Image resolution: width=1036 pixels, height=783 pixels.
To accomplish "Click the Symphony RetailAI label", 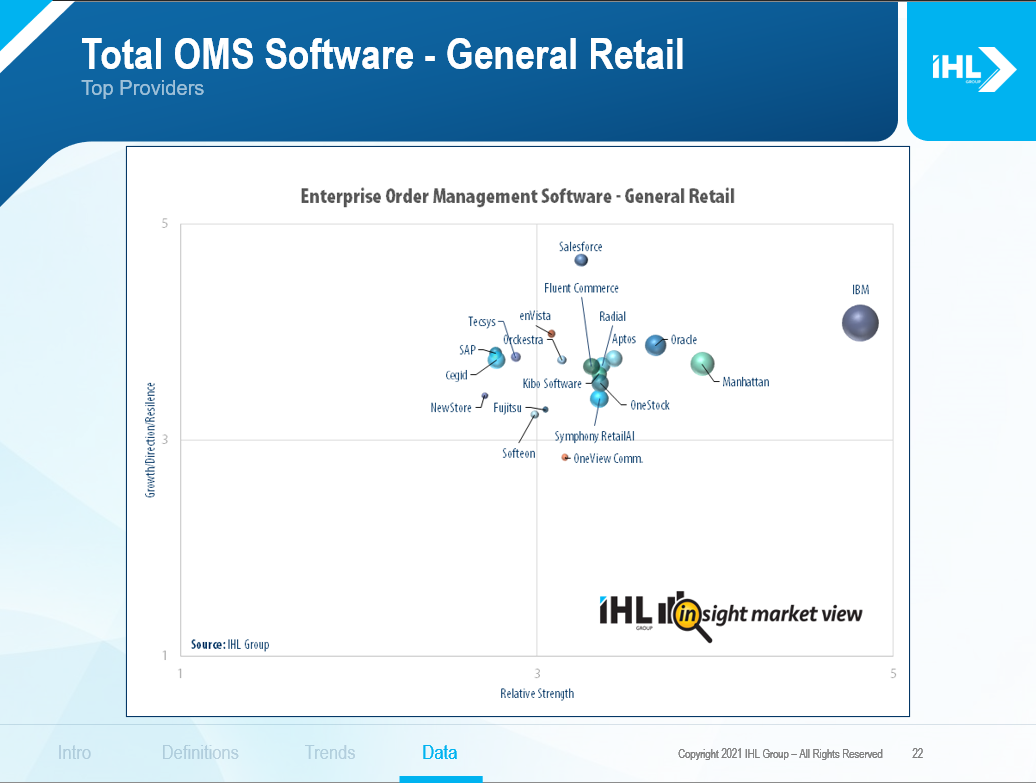I will 594,436.
